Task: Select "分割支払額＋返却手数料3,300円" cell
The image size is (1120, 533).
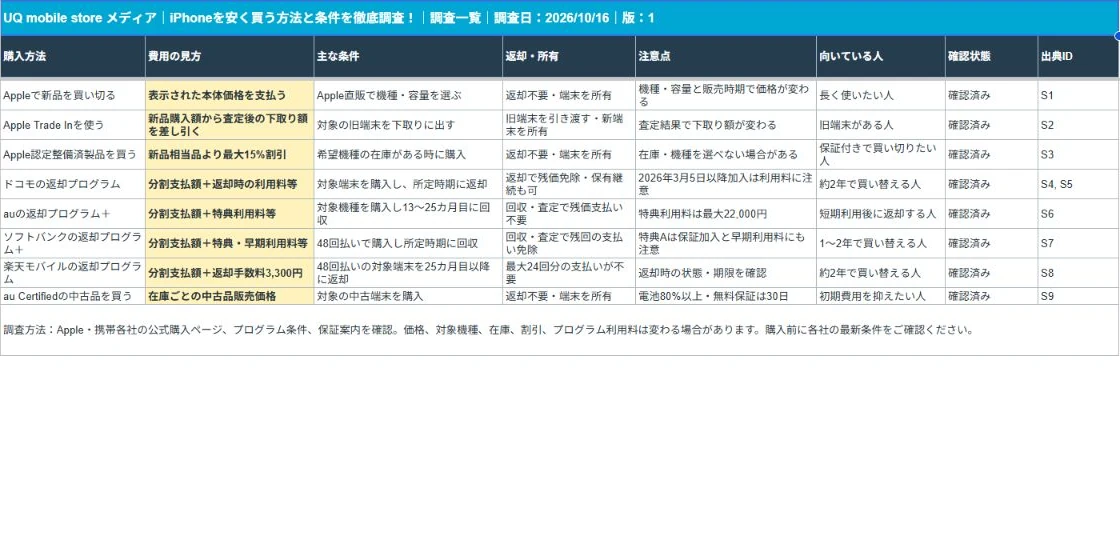Action: (x=229, y=273)
